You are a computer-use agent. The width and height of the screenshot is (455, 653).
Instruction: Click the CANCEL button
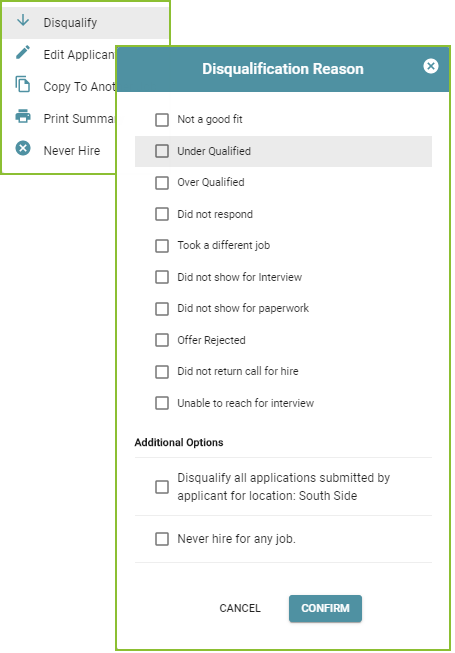point(240,608)
